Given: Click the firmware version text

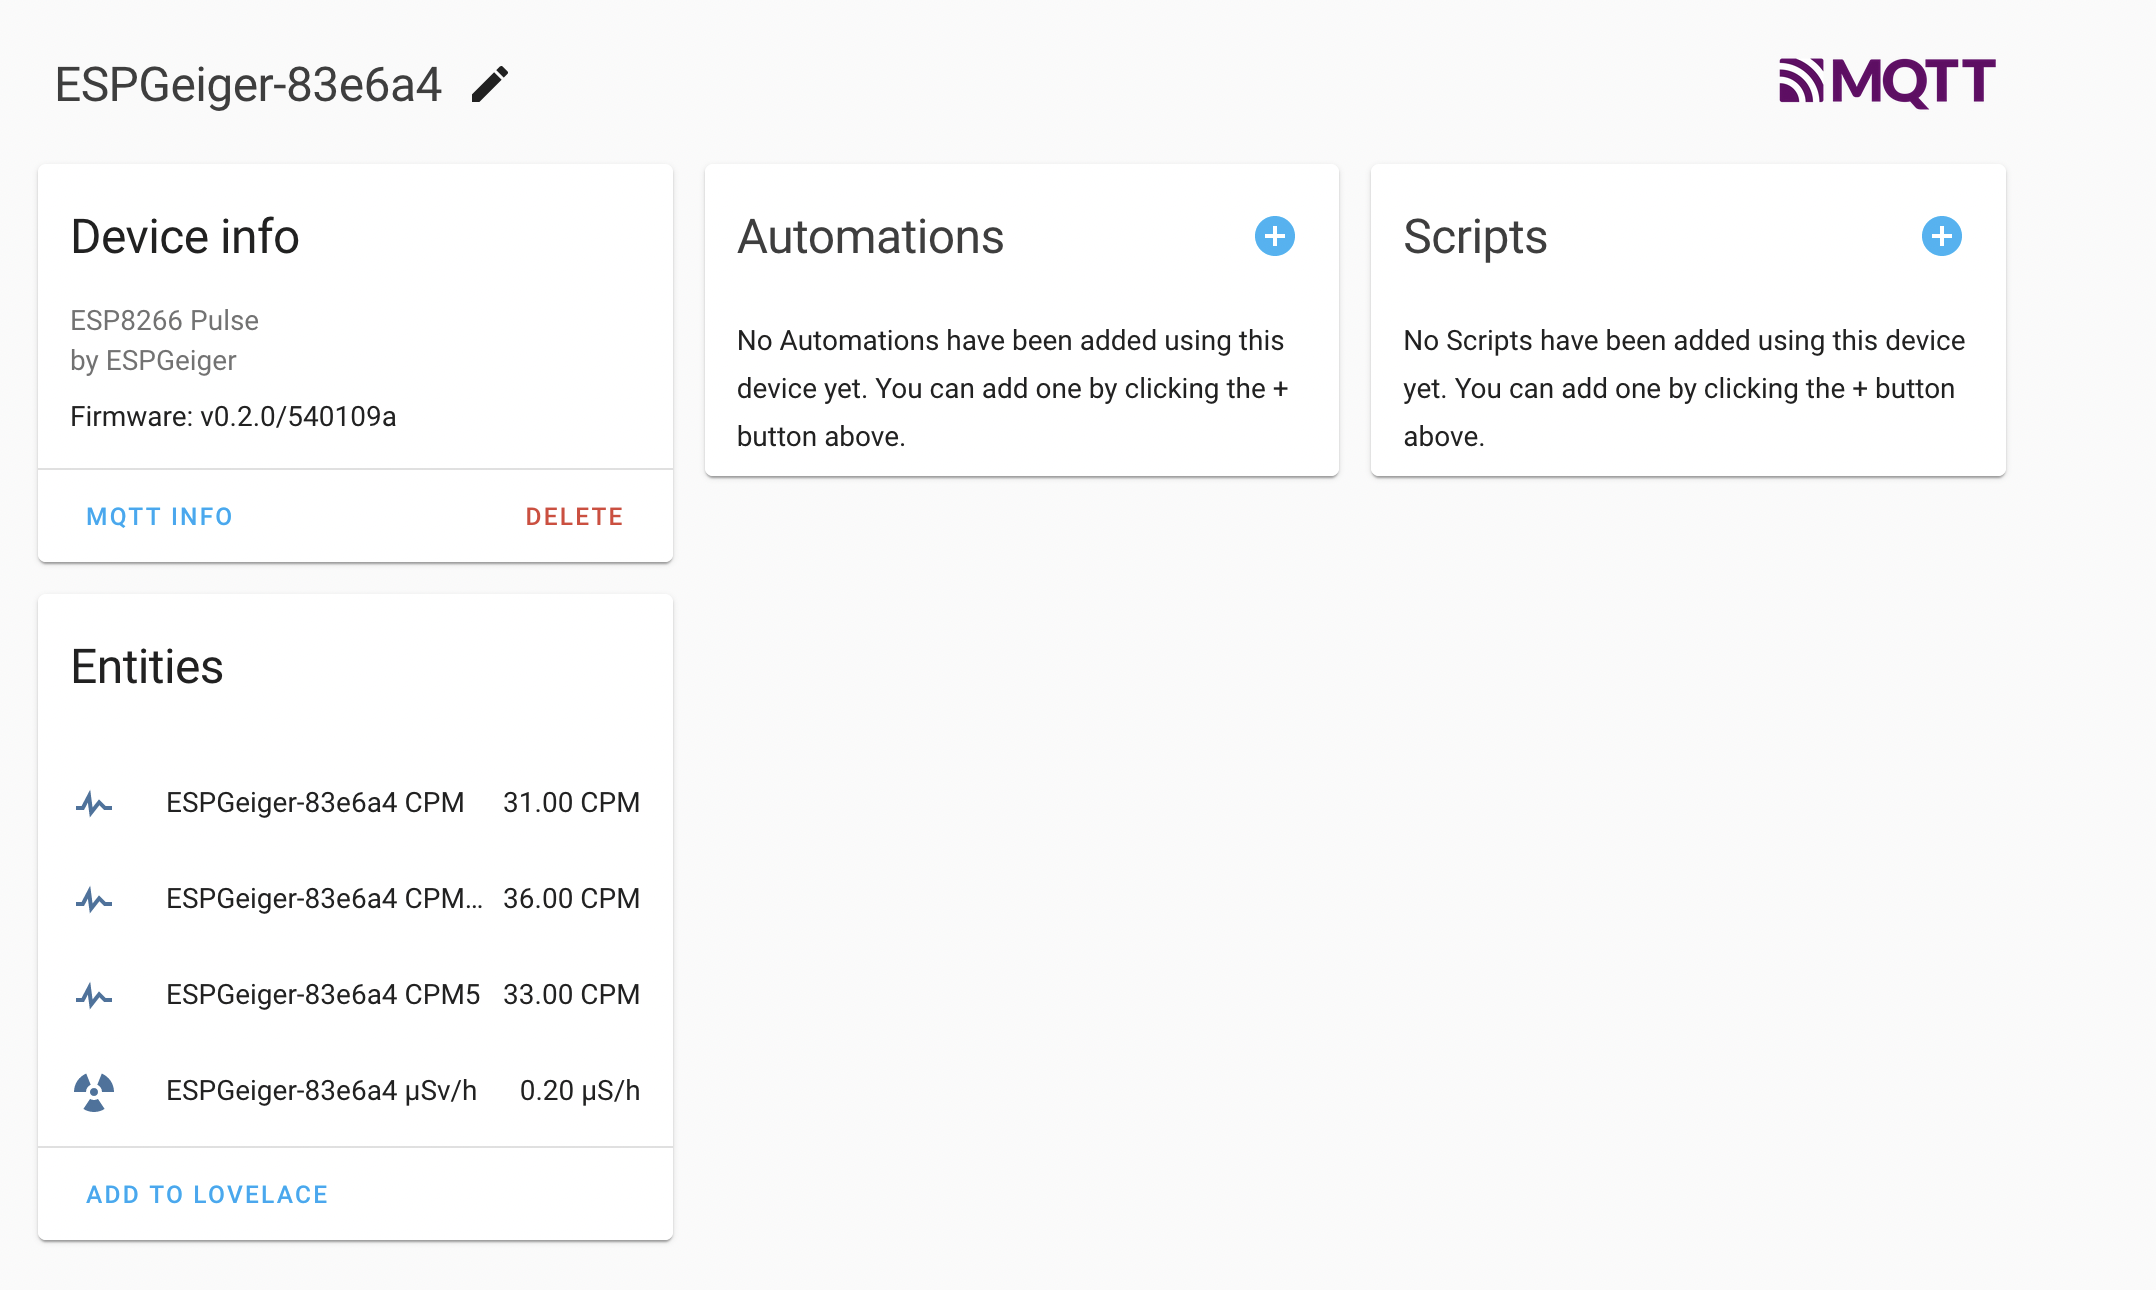Looking at the screenshot, I should pos(233,417).
